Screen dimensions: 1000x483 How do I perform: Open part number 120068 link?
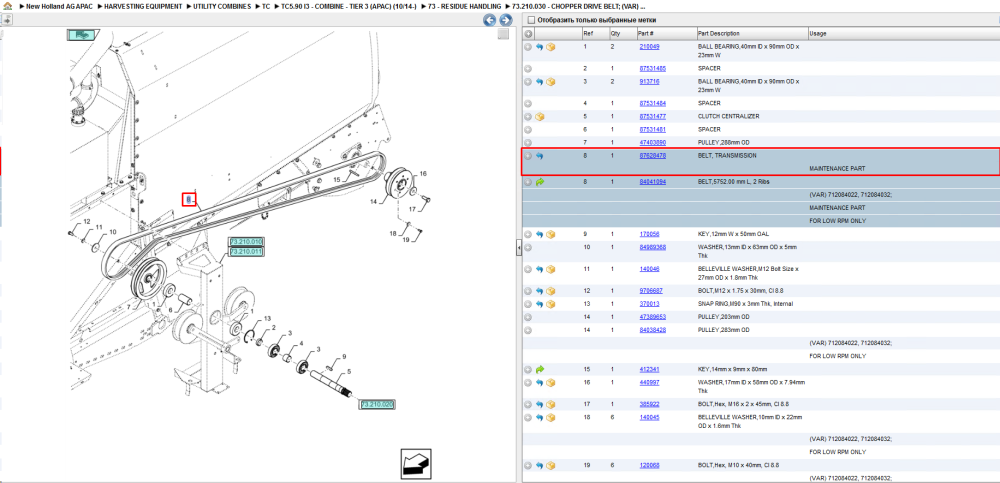click(649, 465)
